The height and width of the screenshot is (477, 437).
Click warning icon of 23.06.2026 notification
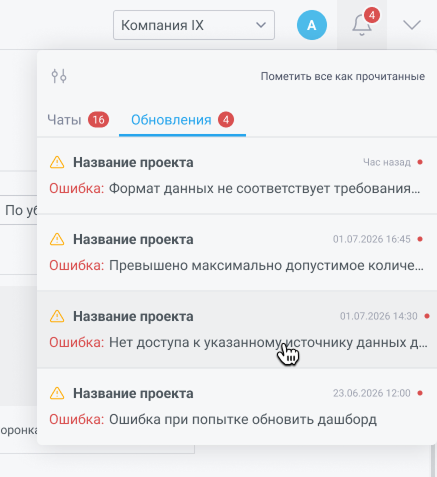[x=57, y=393]
